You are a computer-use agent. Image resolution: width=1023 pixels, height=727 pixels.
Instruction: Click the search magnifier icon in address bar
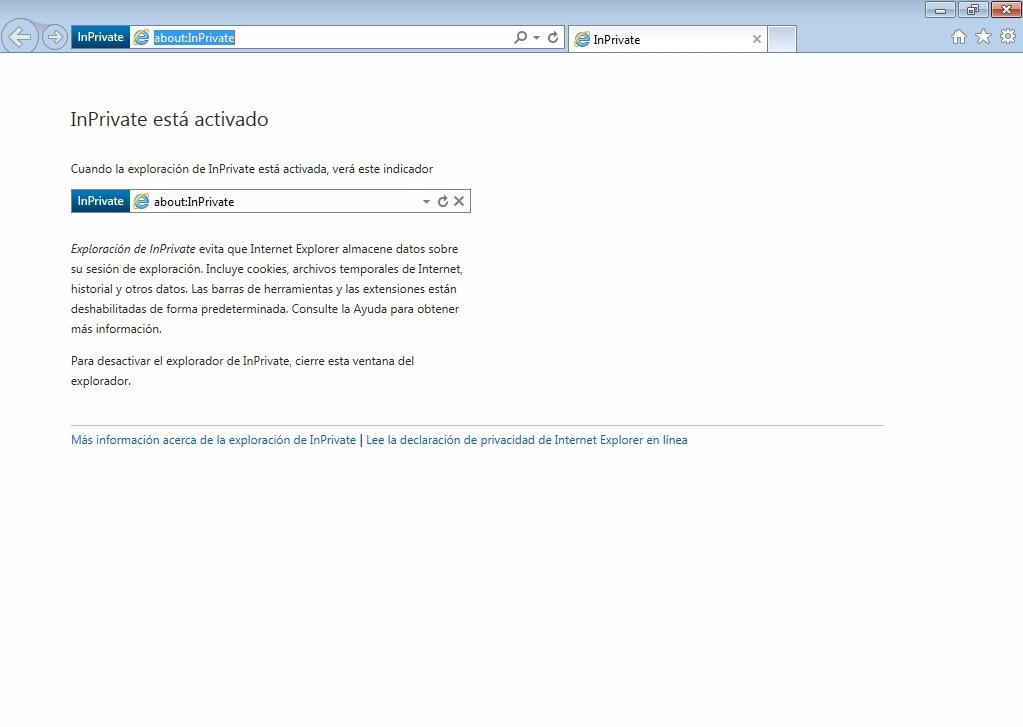pos(520,37)
